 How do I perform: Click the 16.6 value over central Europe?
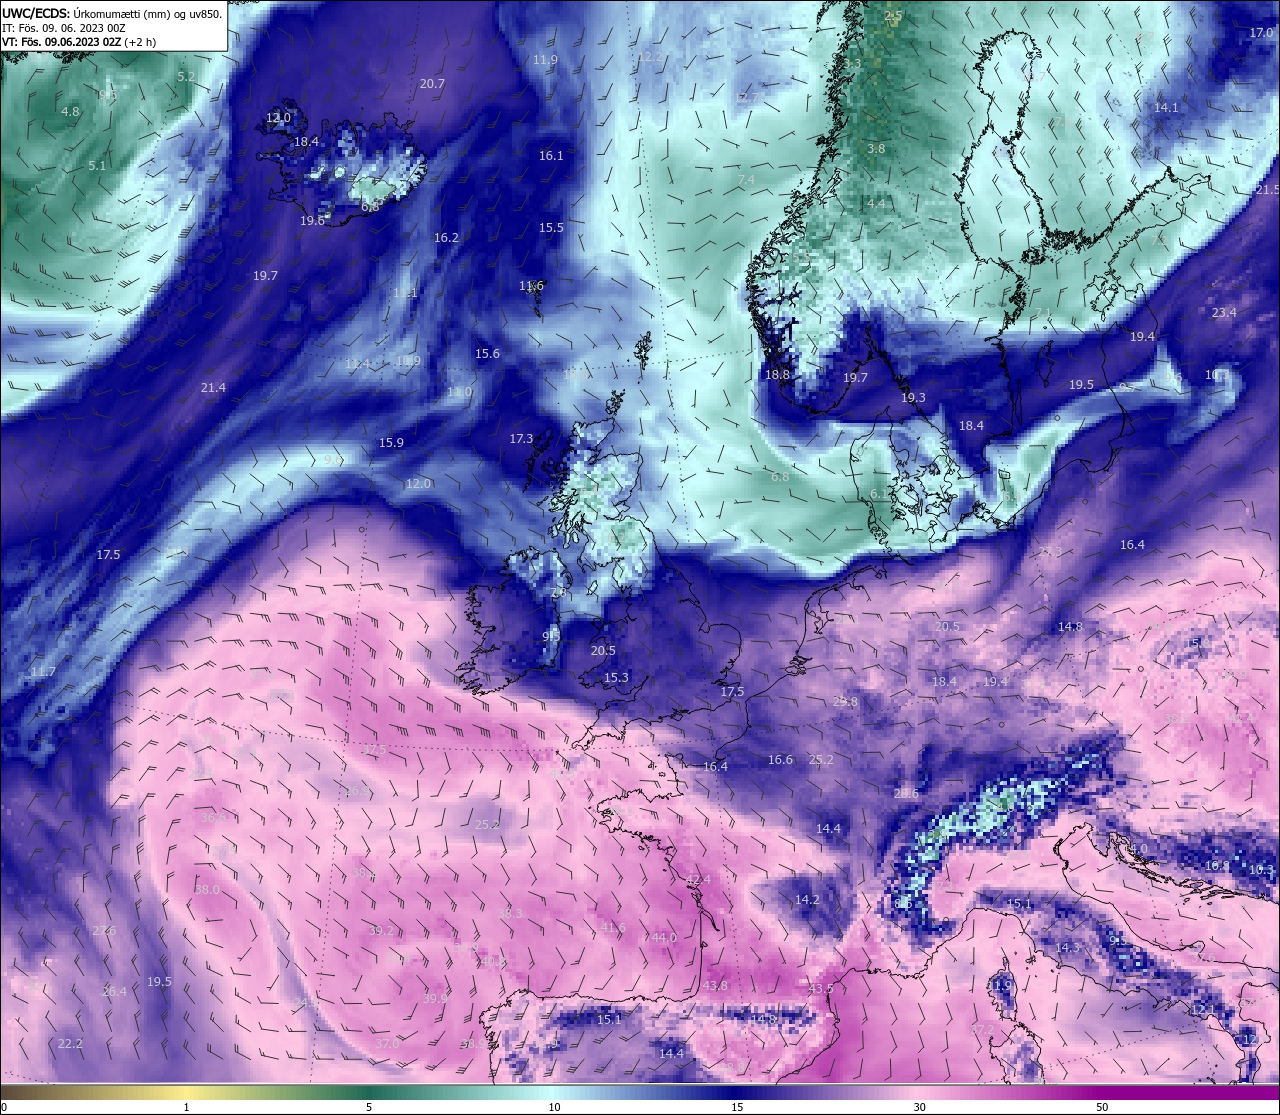click(x=780, y=760)
